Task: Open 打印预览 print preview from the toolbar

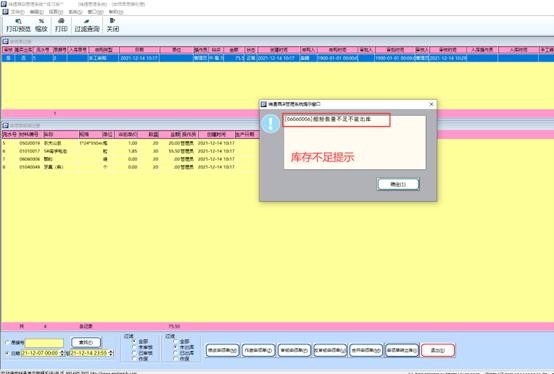Action: point(18,25)
